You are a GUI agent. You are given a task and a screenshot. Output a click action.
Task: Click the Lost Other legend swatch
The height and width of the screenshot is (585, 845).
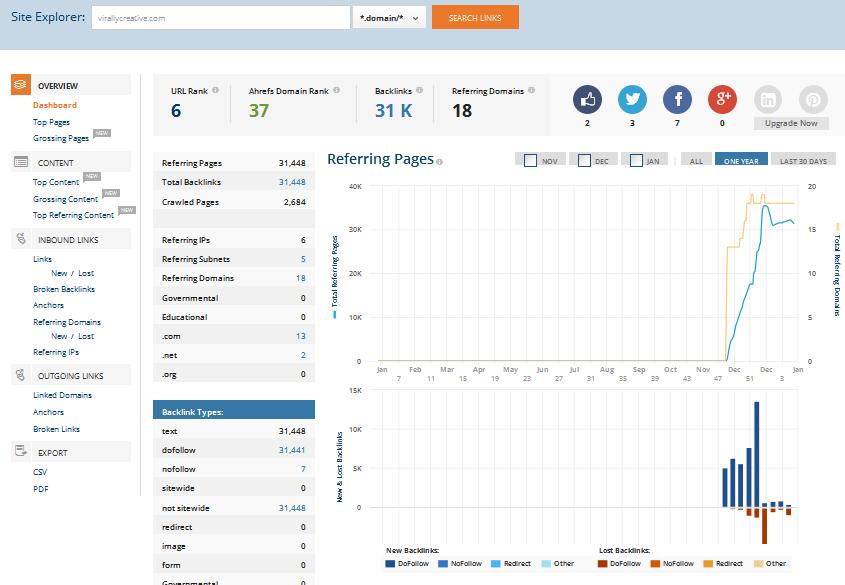(x=758, y=563)
